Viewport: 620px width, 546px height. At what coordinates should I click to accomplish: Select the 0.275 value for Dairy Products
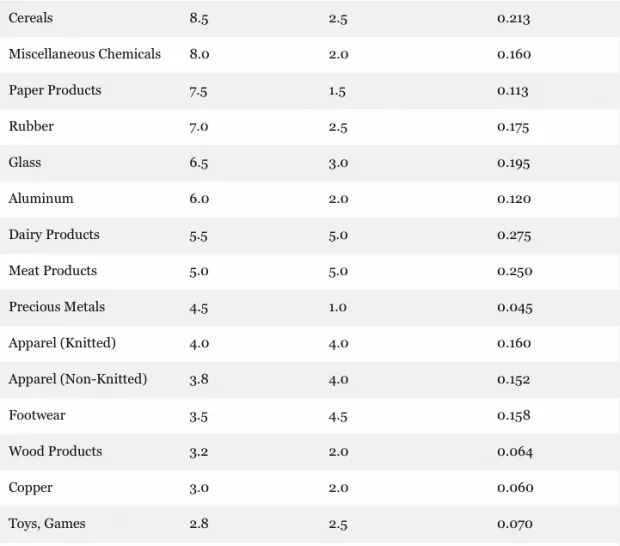pyautogui.click(x=514, y=234)
